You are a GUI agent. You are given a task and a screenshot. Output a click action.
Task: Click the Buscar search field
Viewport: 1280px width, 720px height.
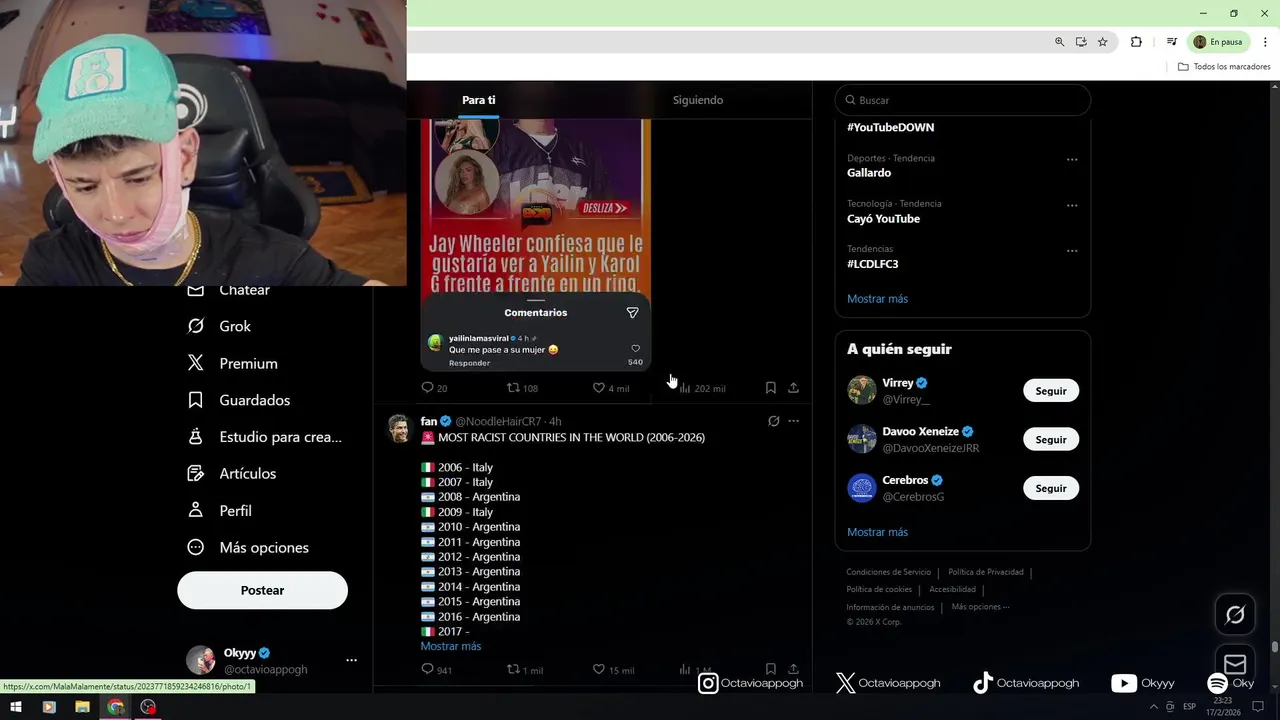(x=962, y=100)
